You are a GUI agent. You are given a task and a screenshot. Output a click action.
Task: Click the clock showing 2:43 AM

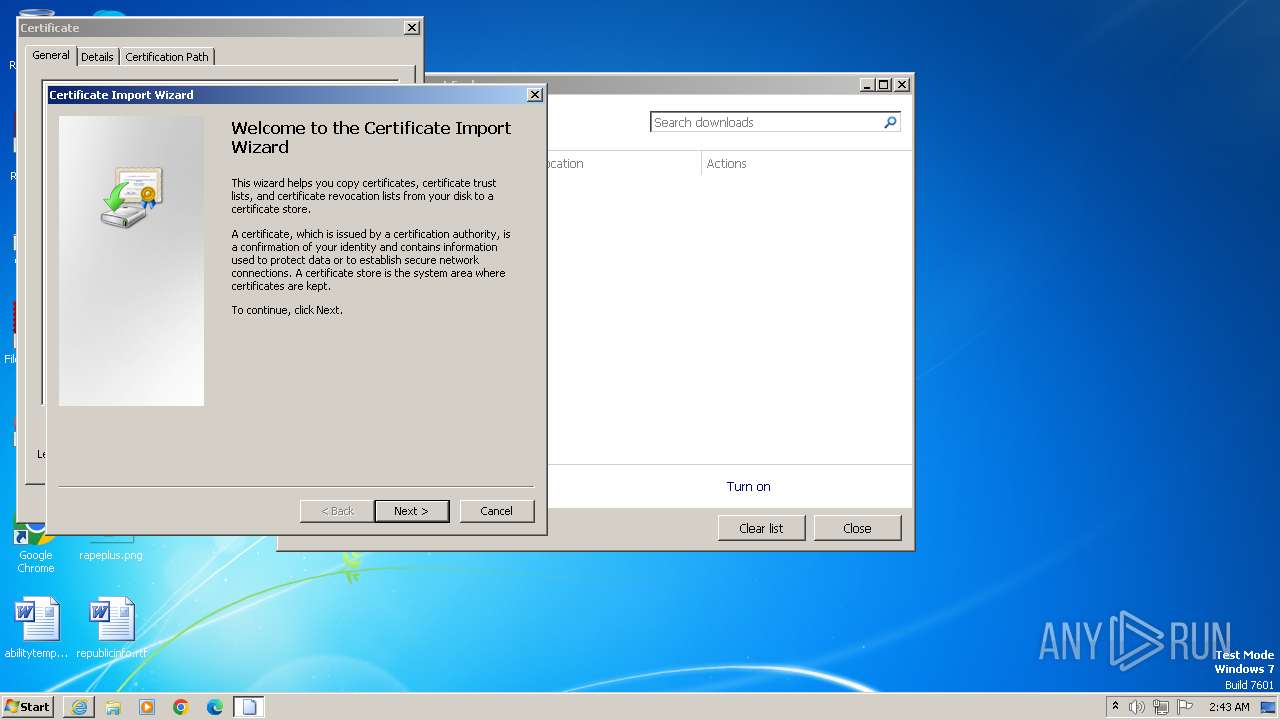coord(1229,707)
